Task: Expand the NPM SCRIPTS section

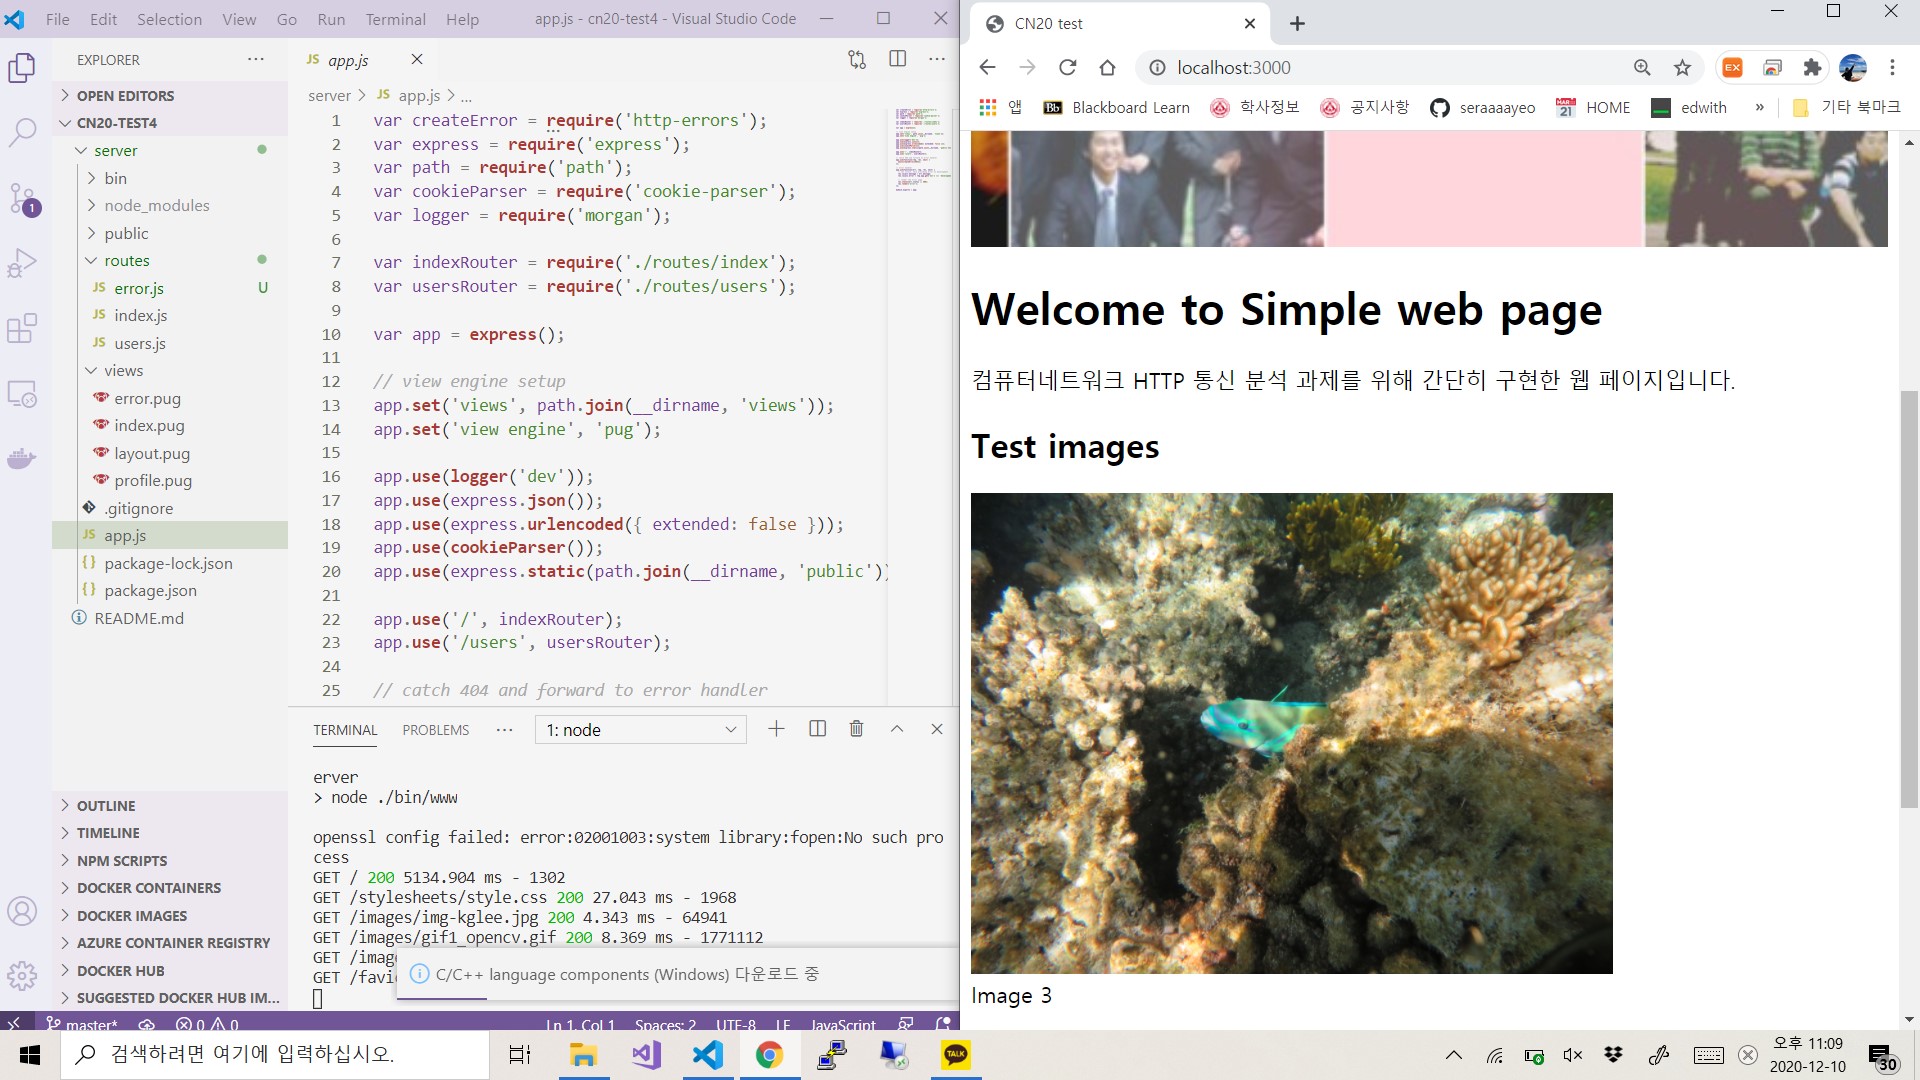Action: pyautogui.click(x=122, y=860)
